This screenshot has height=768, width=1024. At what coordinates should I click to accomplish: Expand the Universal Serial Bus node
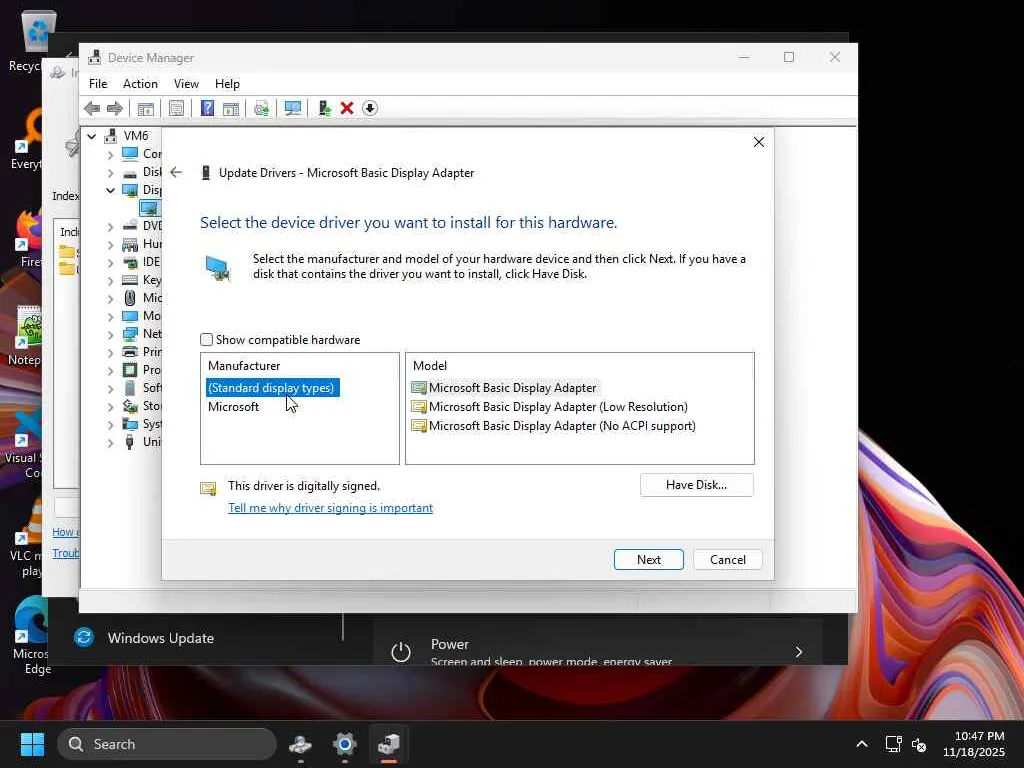coord(110,443)
